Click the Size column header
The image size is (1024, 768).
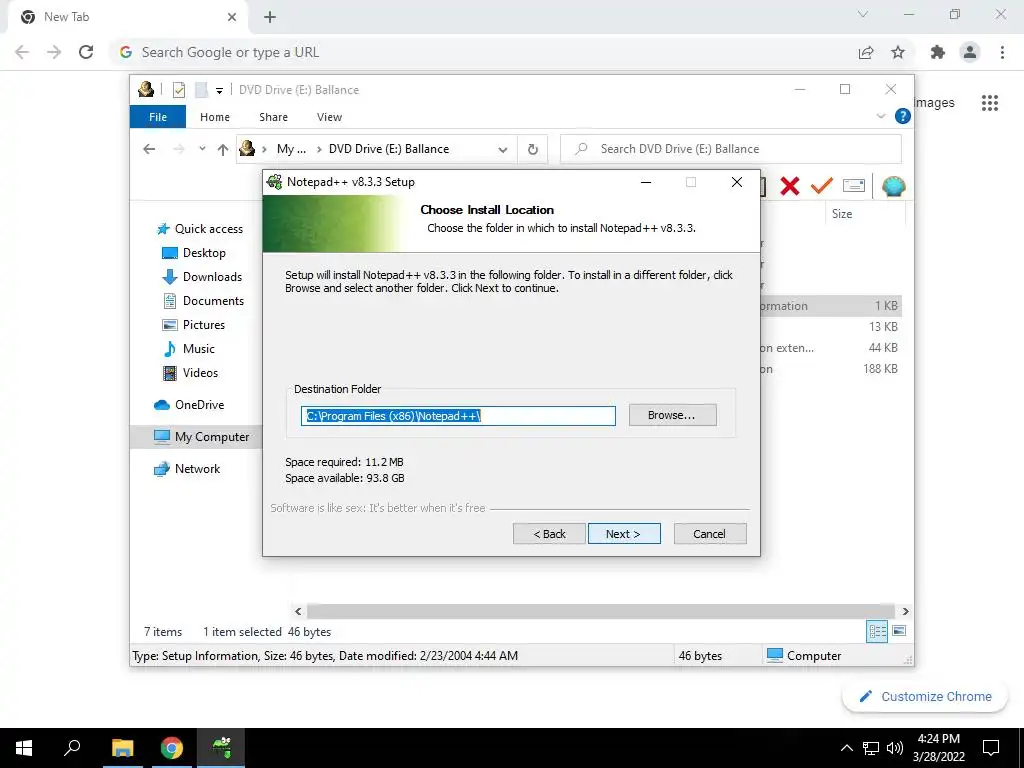coord(842,214)
